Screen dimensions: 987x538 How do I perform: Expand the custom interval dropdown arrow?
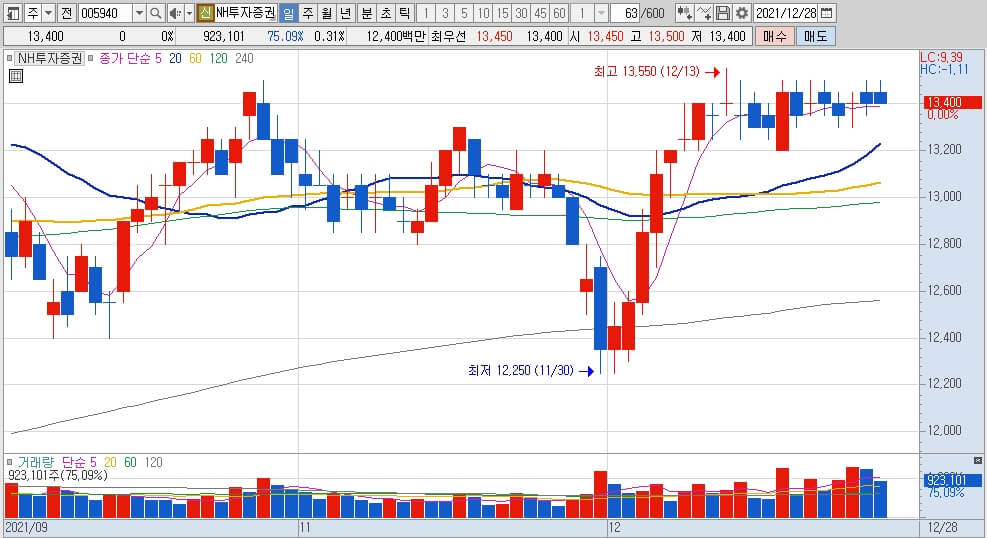pyautogui.click(x=601, y=13)
